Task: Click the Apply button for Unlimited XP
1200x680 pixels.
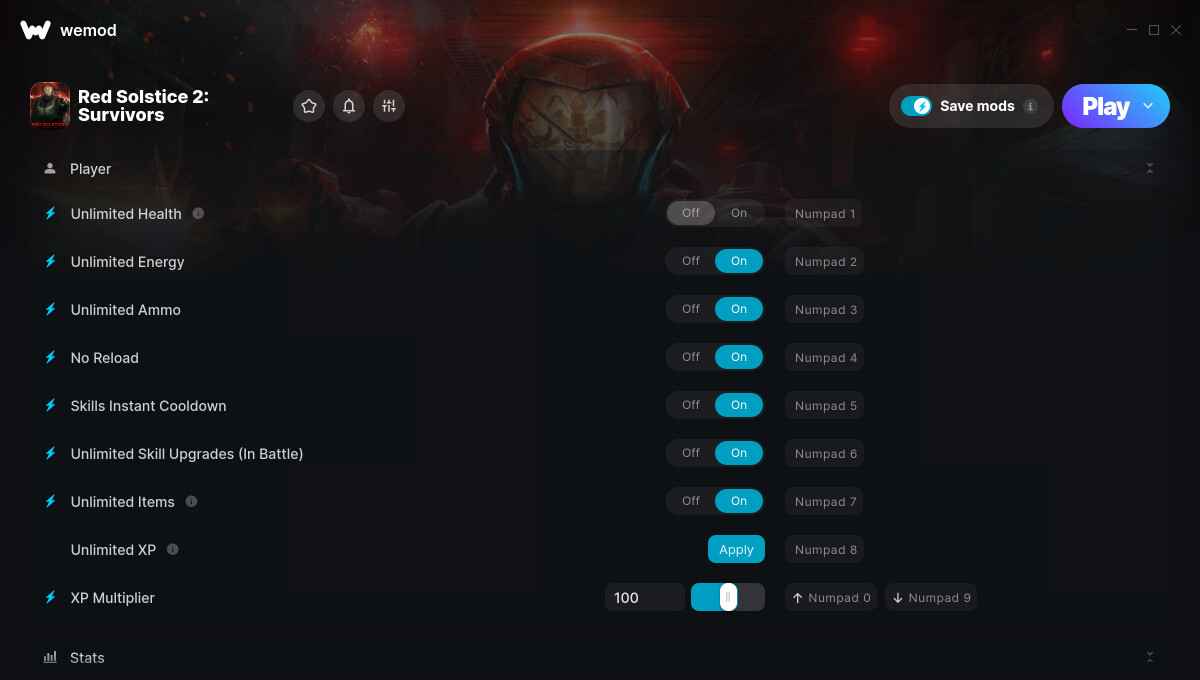Action: pyautogui.click(x=736, y=549)
